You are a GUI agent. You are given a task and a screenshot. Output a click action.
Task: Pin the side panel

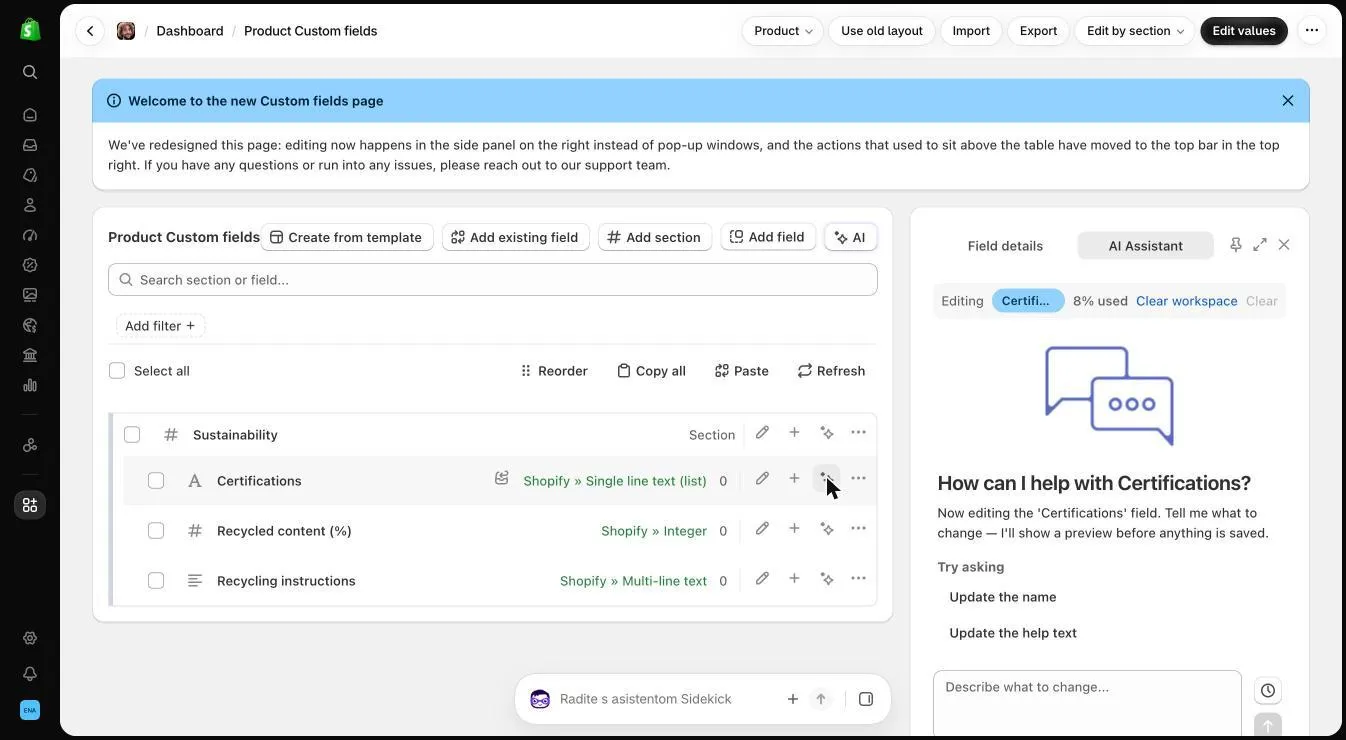tap(1236, 245)
